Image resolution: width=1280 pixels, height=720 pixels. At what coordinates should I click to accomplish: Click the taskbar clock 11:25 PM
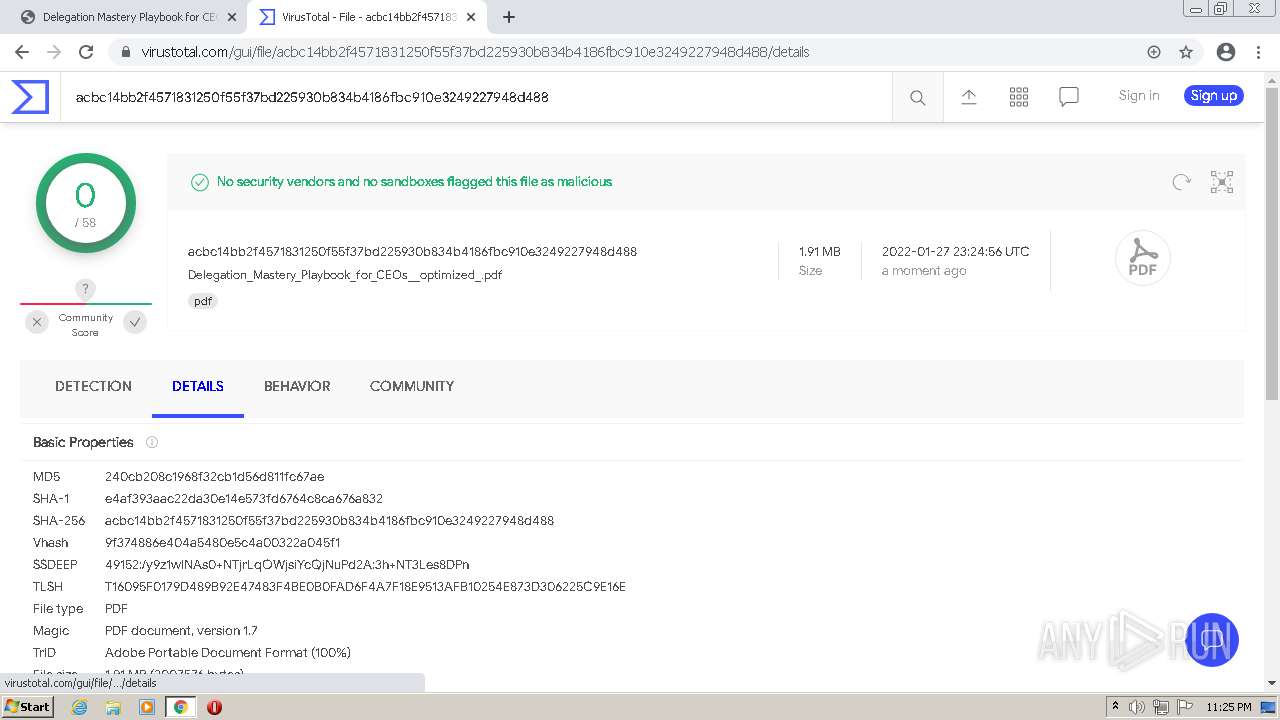(x=1228, y=707)
